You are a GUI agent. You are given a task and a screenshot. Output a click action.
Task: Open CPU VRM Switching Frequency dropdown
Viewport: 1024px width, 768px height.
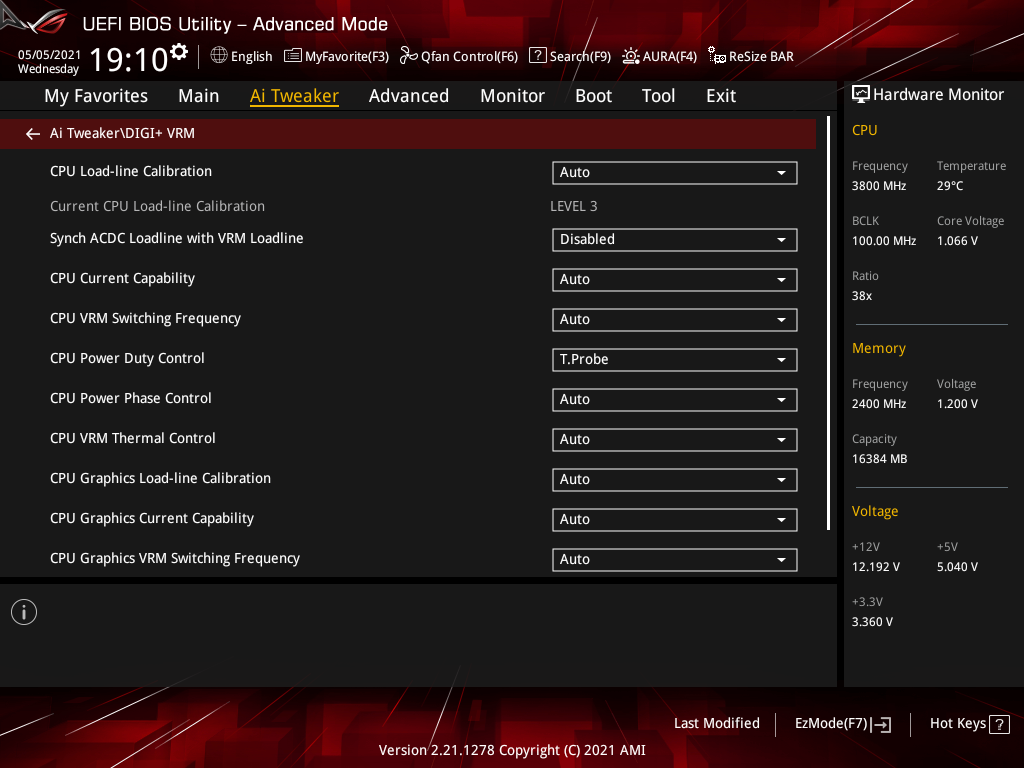tap(675, 319)
